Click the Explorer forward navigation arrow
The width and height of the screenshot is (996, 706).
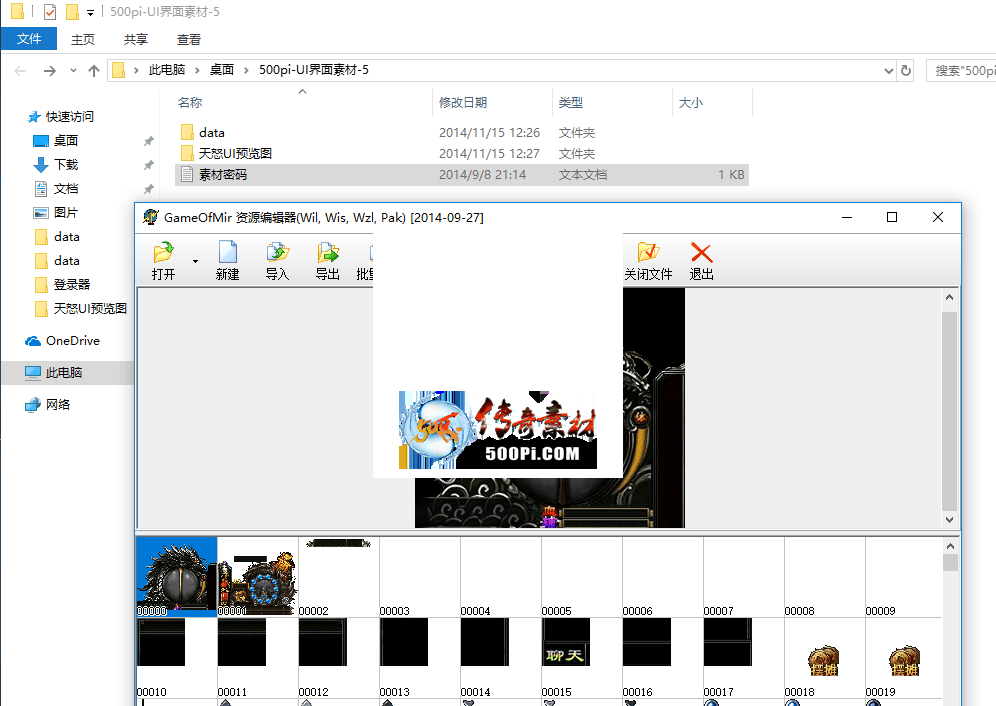coord(50,71)
